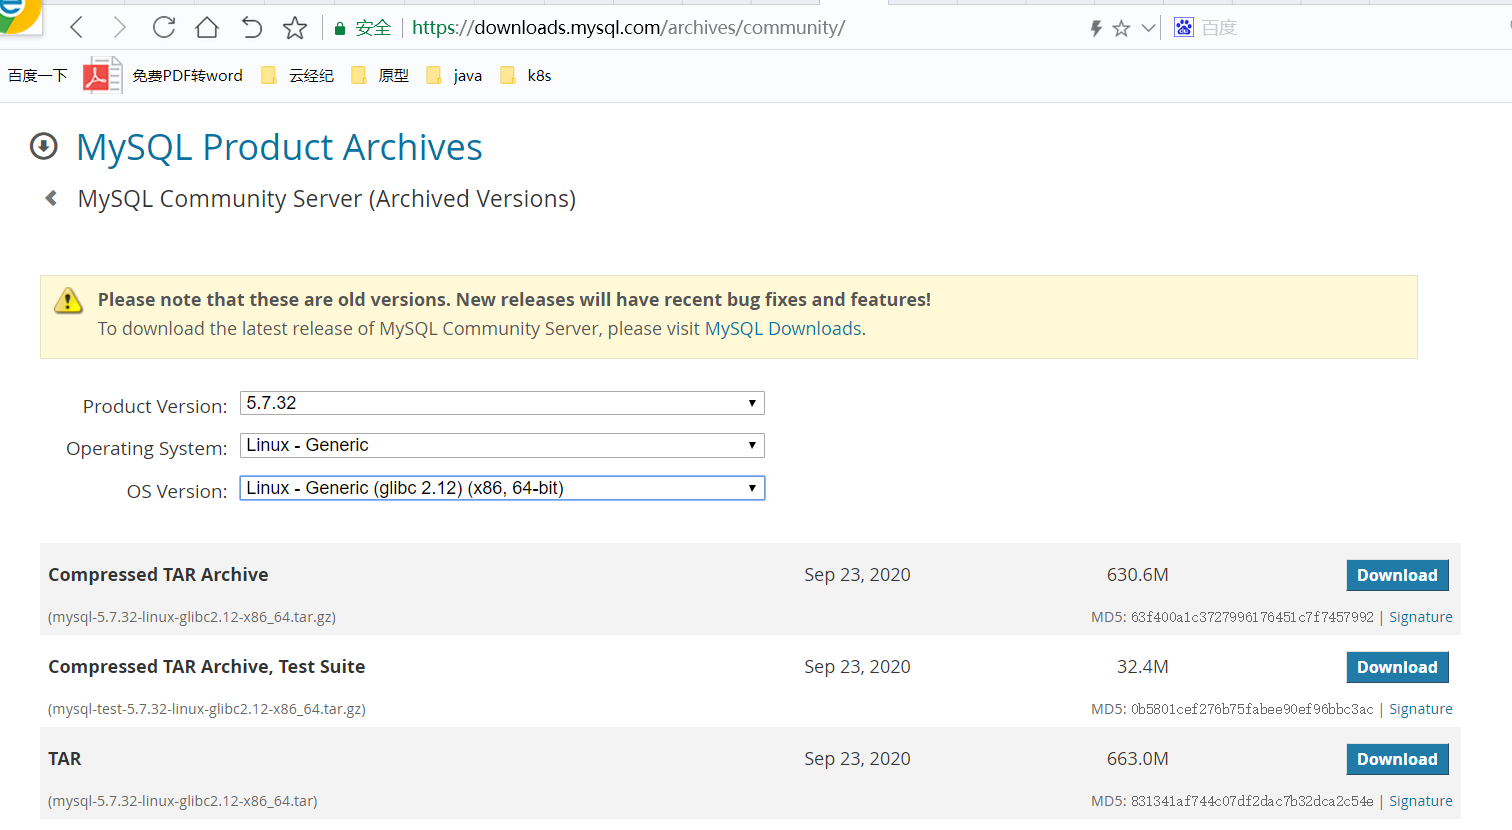This screenshot has width=1512, height=830.
Task: Click the MD5 hash starting 63f400a1
Action: click(1252, 617)
